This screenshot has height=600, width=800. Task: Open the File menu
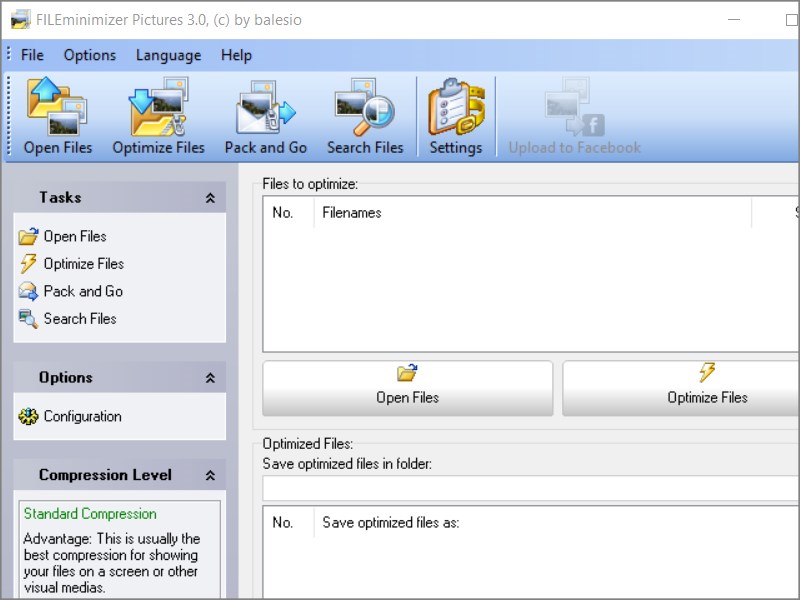[32, 55]
